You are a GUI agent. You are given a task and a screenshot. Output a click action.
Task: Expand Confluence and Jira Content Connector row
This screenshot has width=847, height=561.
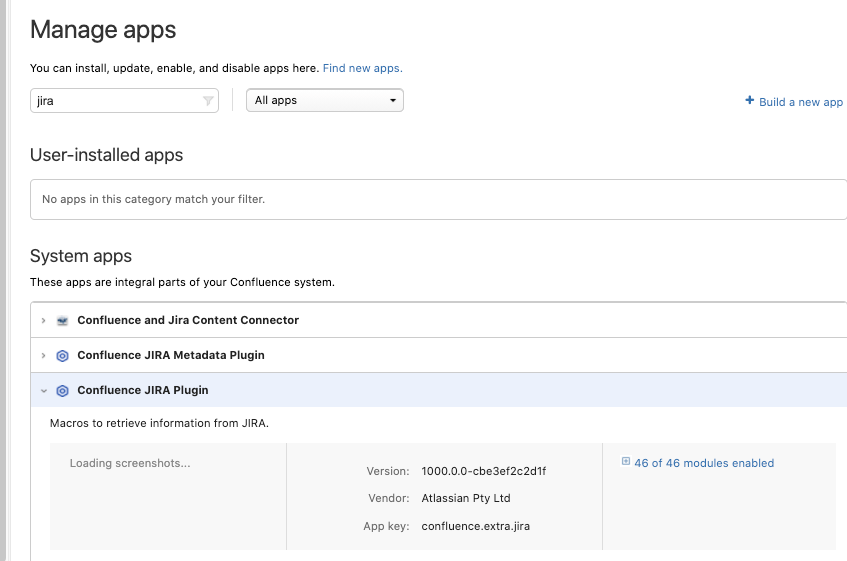pyautogui.click(x=43, y=320)
